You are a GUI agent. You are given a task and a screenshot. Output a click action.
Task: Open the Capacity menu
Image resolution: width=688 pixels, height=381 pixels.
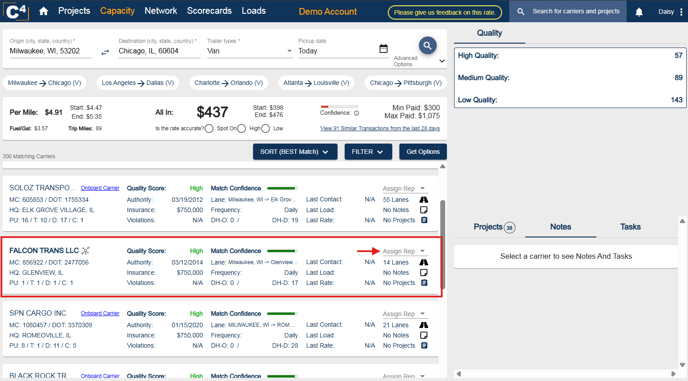[x=117, y=11]
